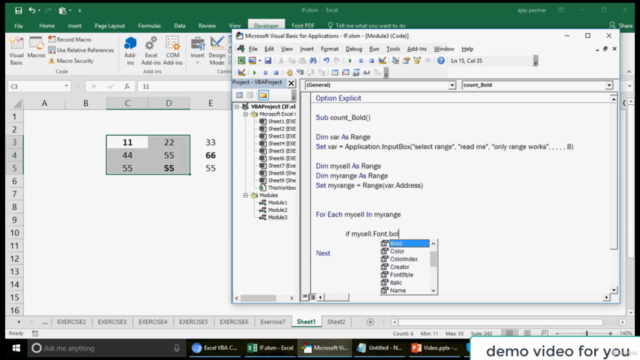Open the Format menu in the VBA editor
This screenshot has width=640, height=360.
point(329,49)
